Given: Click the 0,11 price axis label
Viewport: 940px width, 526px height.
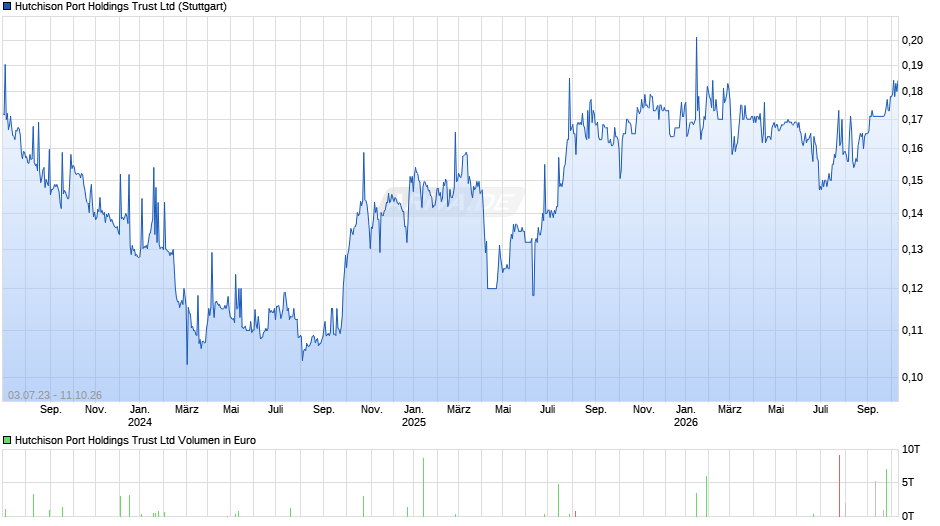Looking at the screenshot, I should click(912, 330).
